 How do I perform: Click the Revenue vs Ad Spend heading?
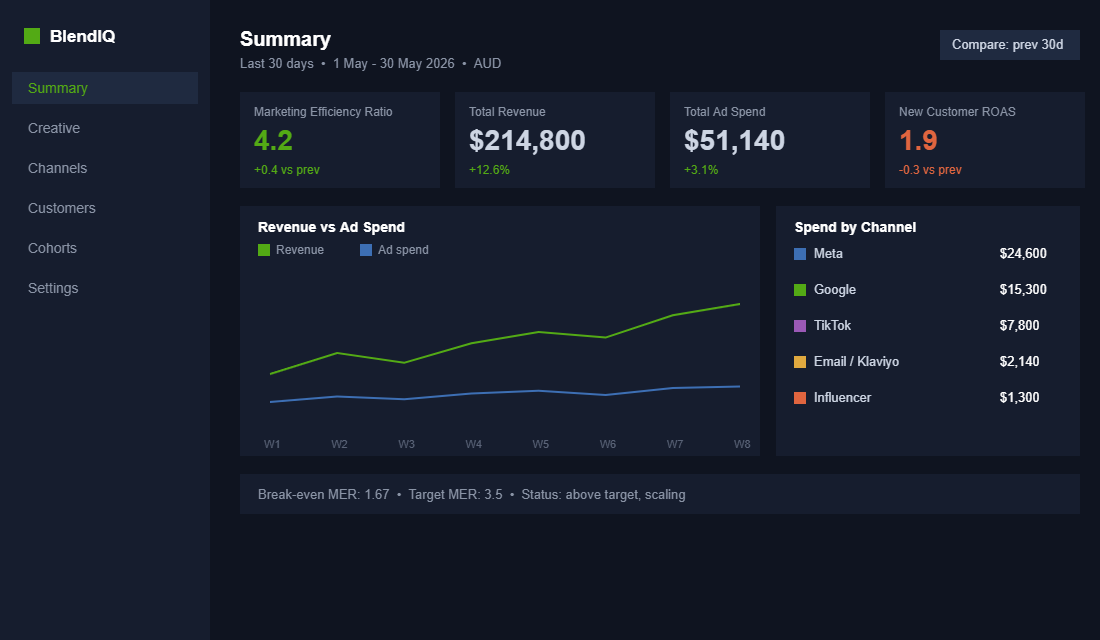(x=331, y=227)
